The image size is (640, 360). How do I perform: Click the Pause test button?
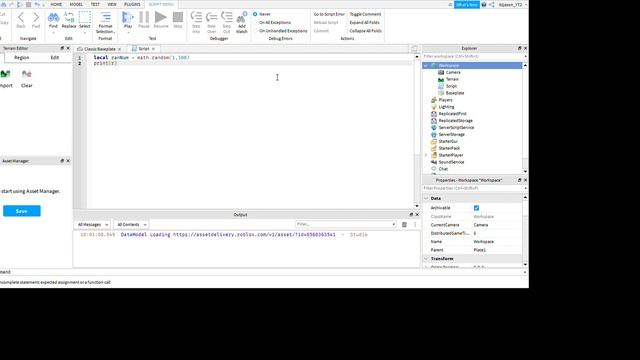coord(144,20)
